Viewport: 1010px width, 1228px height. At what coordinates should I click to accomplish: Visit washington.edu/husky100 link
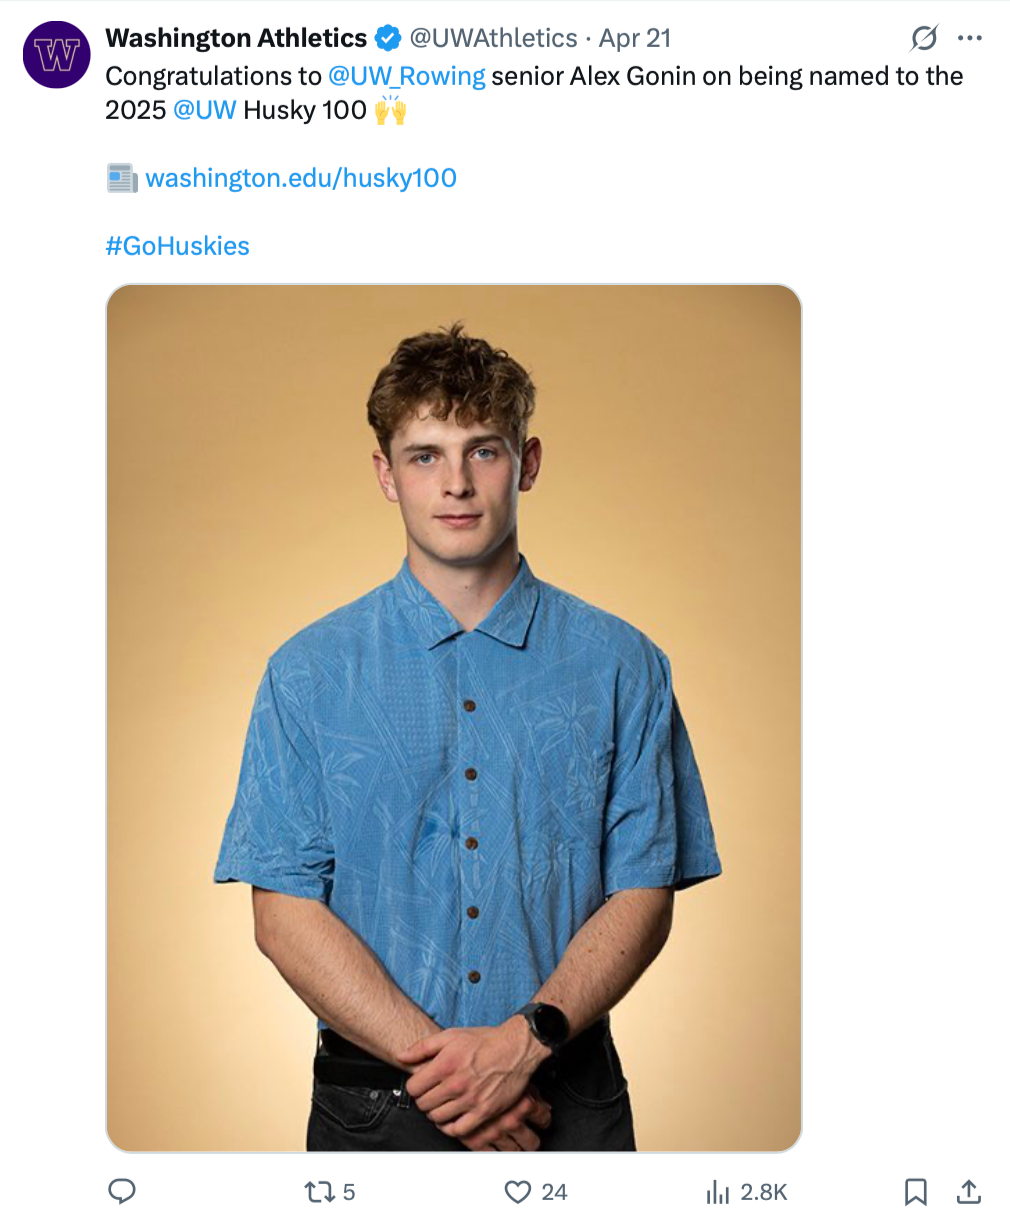[x=301, y=178]
